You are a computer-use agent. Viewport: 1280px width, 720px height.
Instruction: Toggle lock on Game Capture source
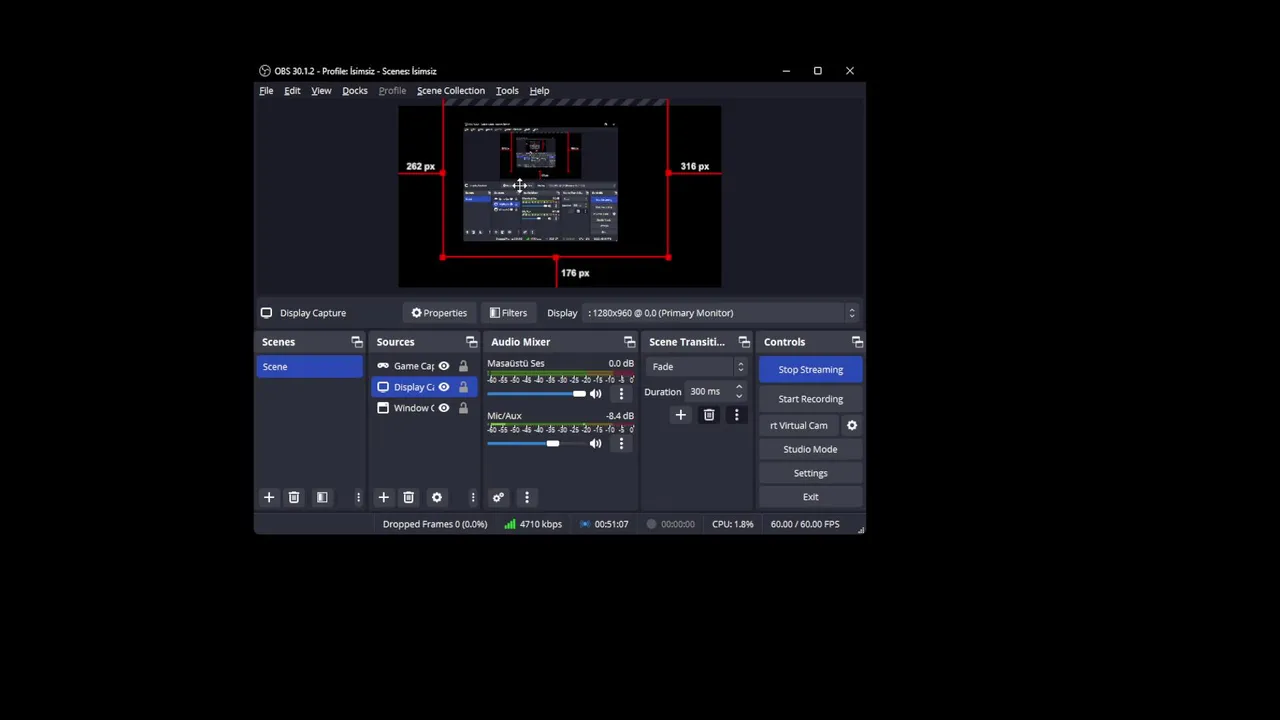[x=463, y=366]
